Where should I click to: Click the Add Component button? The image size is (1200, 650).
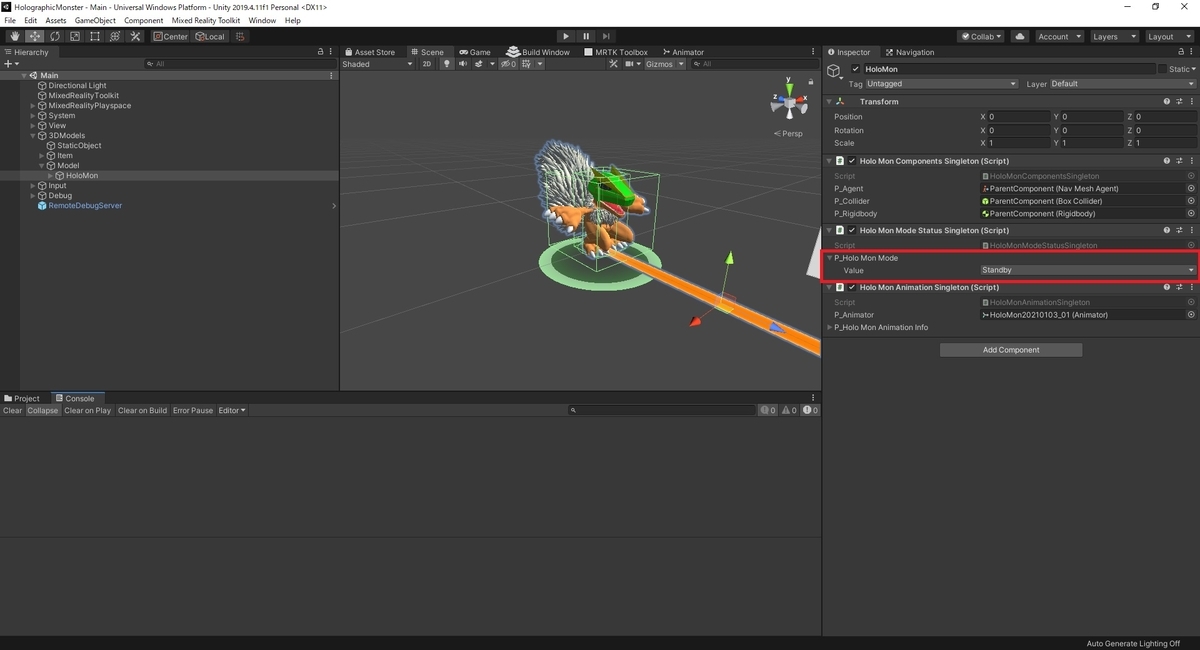[1011, 350]
